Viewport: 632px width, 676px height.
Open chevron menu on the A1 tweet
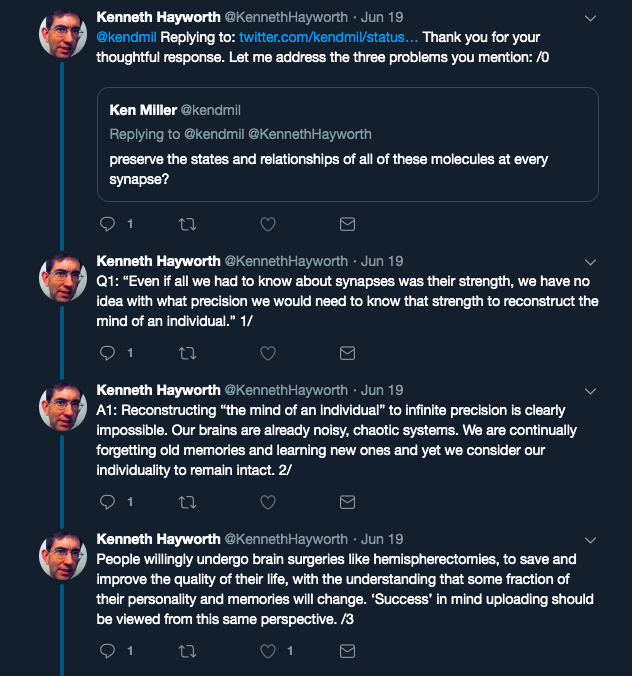590,391
